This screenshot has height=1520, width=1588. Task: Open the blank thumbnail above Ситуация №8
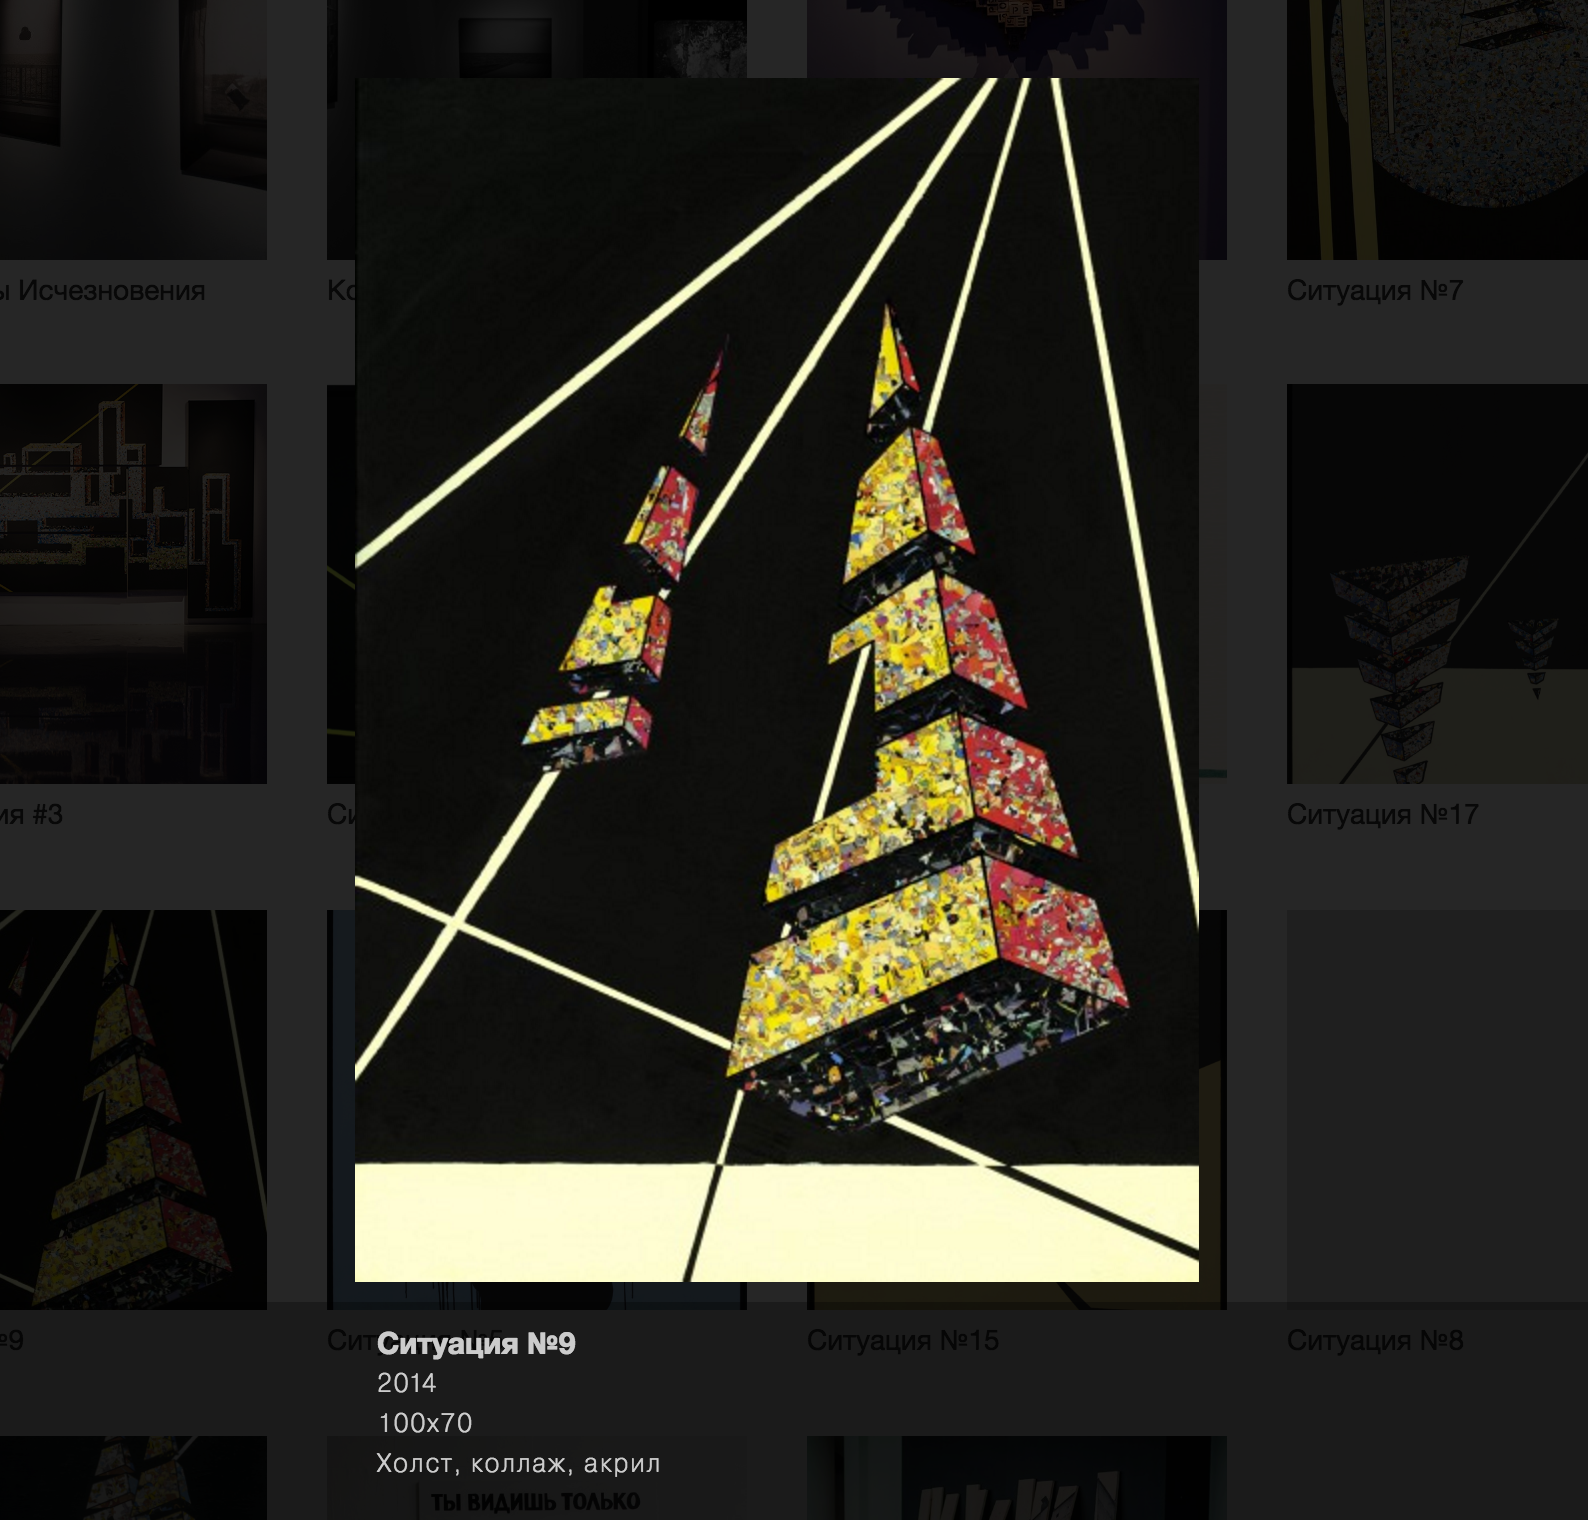click(1437, 1110)
